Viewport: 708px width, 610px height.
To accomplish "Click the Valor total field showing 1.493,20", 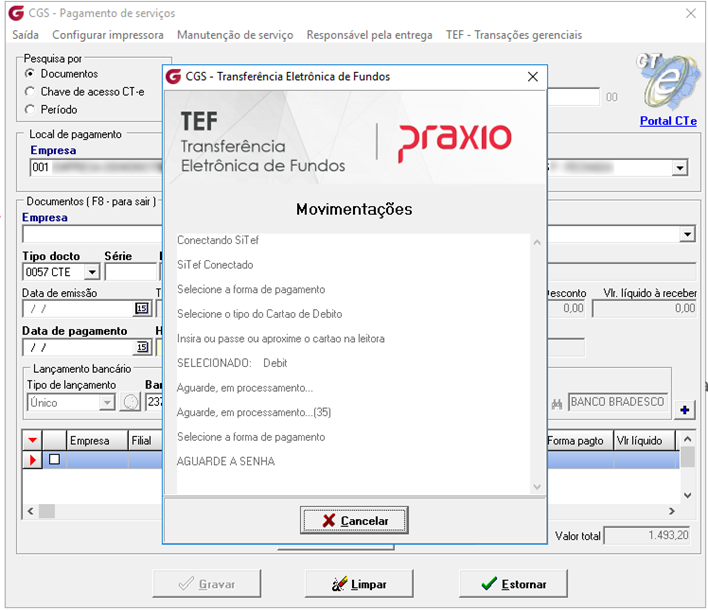I will coord(647,535).
